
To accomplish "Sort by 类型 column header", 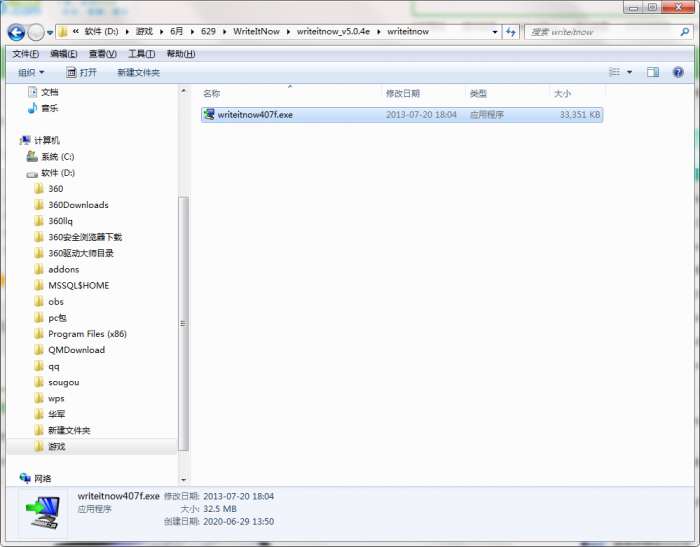I will (478, 94).
